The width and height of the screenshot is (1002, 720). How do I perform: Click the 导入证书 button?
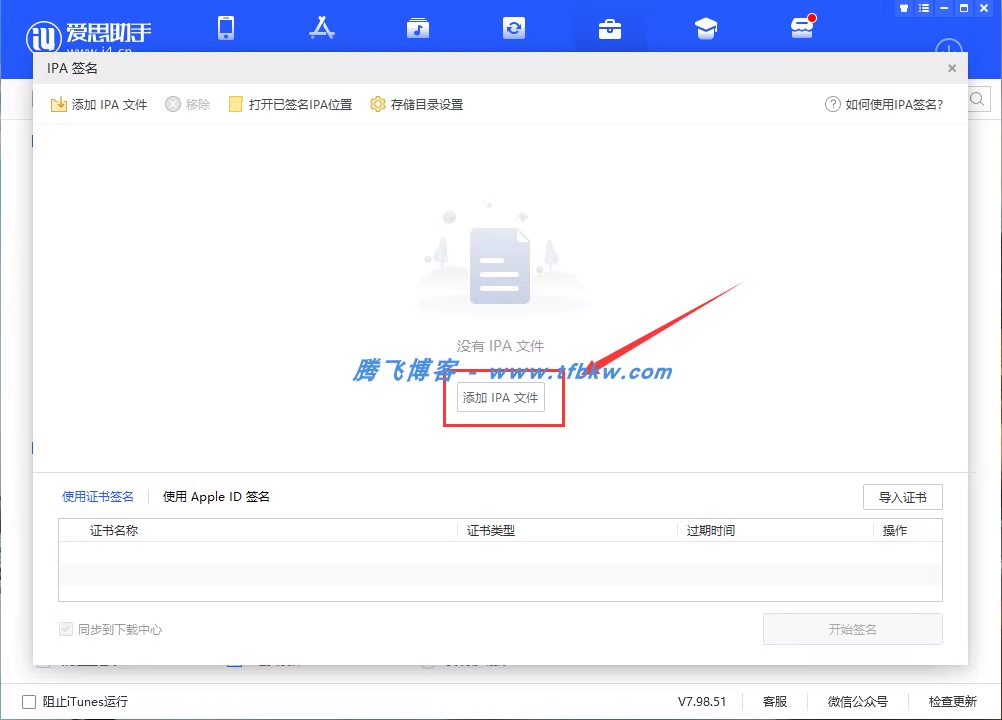click(x=902, y=496)
